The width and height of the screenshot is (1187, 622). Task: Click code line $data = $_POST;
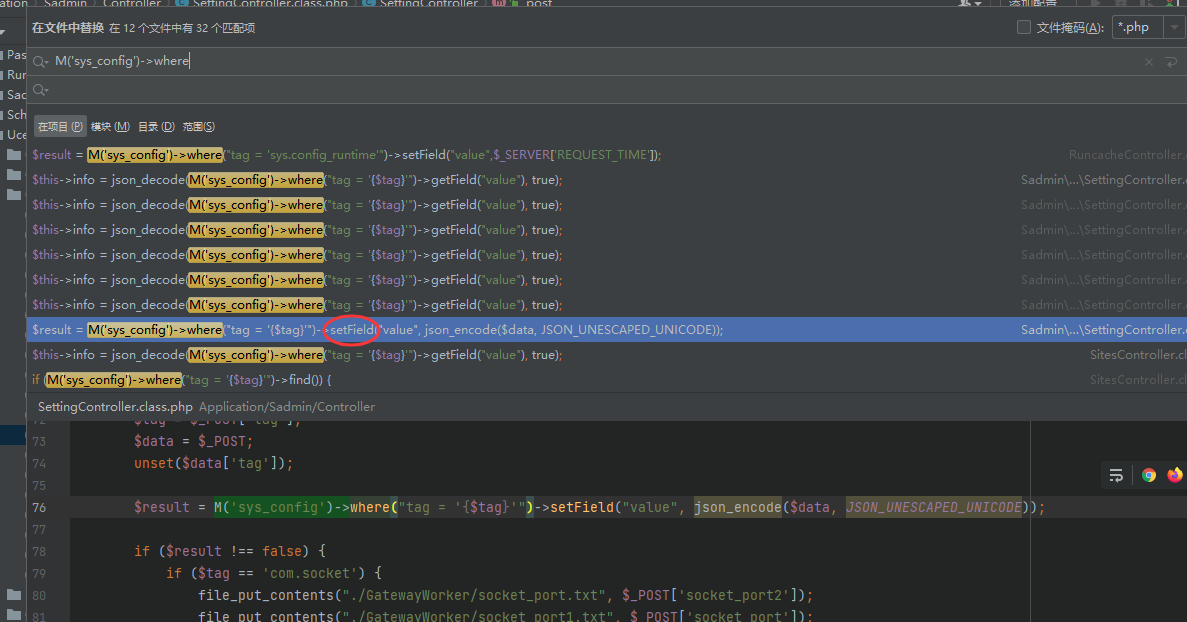pos(193,441)
